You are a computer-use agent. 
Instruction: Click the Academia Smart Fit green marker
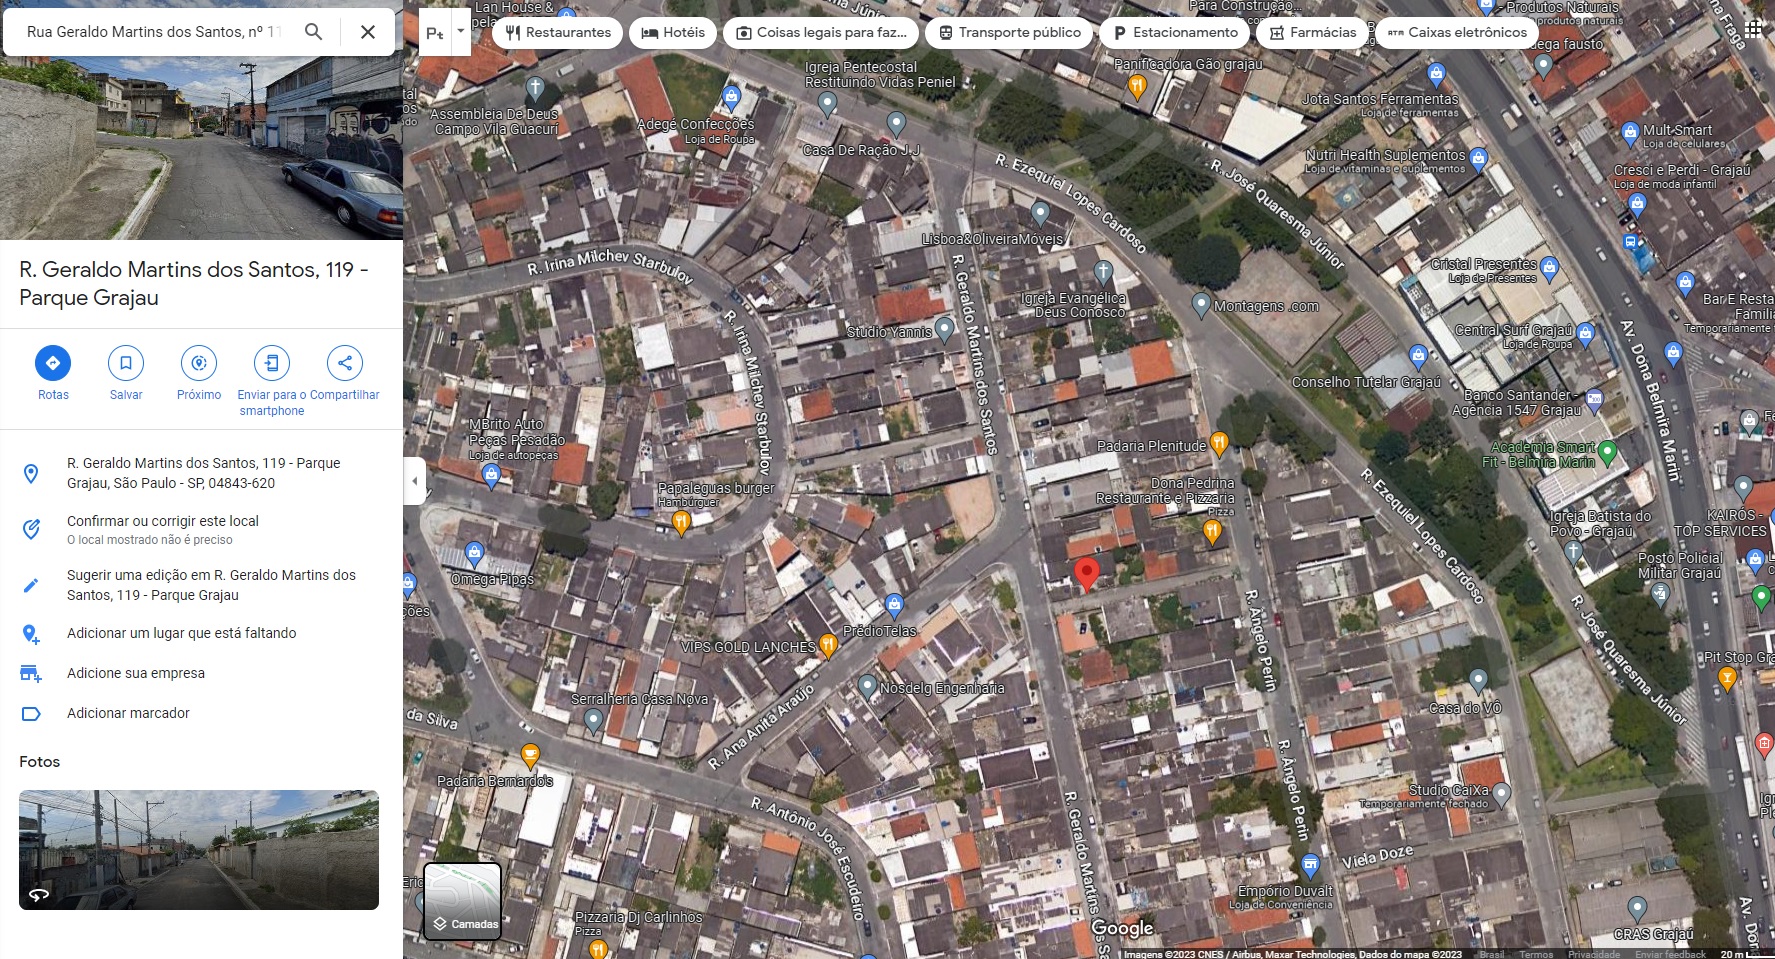[x=1607, y=452]
